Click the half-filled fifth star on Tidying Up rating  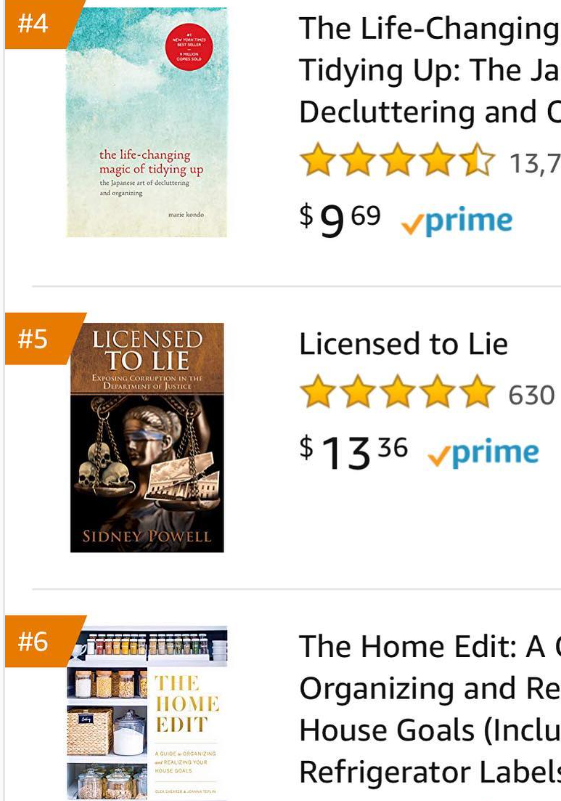[x=478, y=160]
